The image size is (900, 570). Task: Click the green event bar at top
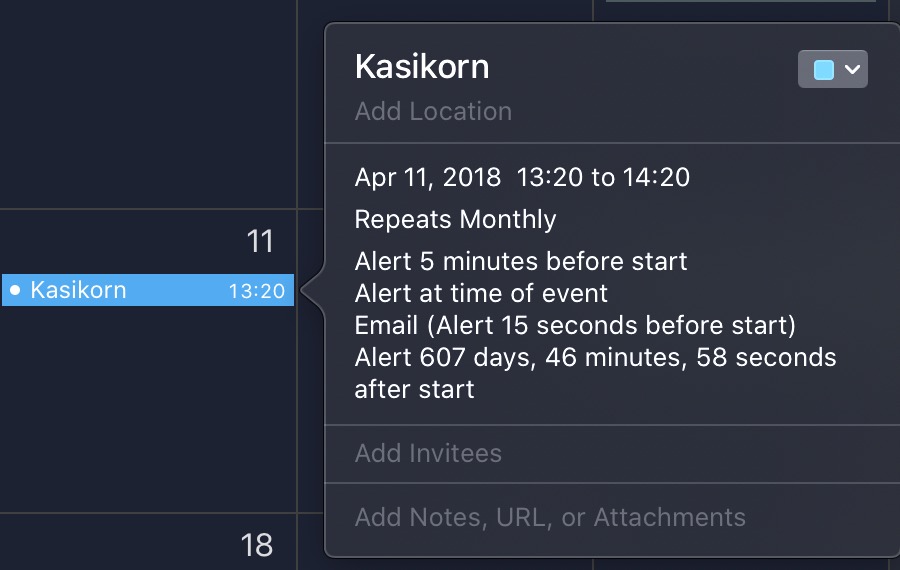pyautogui.click(x=740, y=2)
